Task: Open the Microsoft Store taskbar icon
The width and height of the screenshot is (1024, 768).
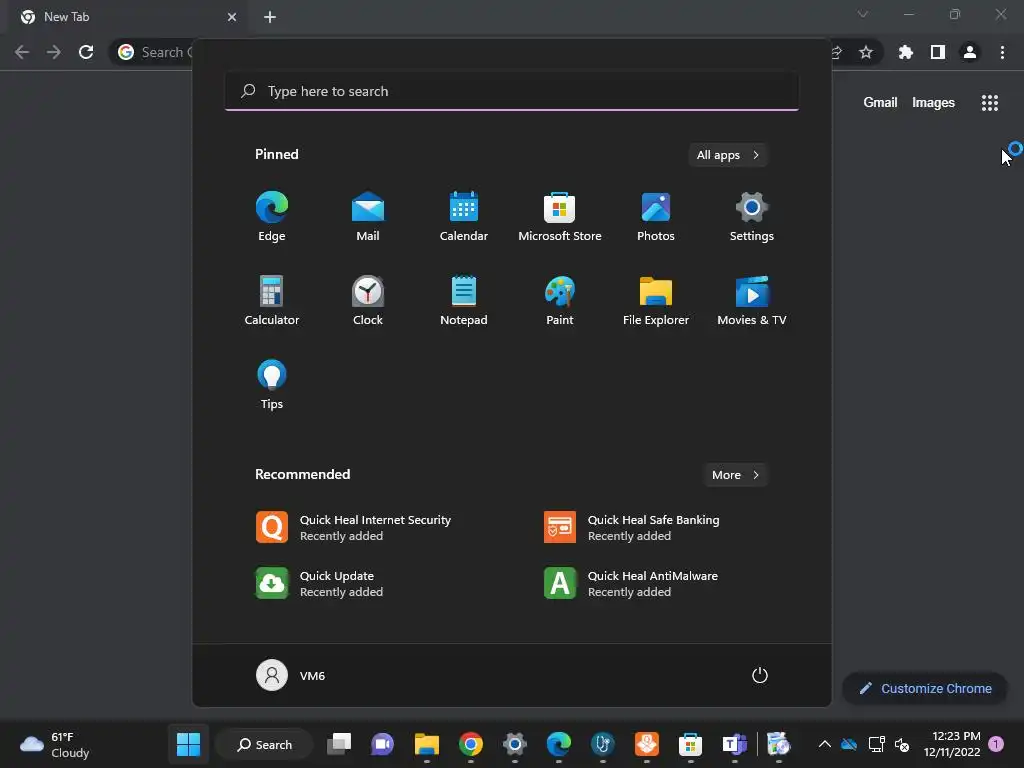Action: point(690,744)
